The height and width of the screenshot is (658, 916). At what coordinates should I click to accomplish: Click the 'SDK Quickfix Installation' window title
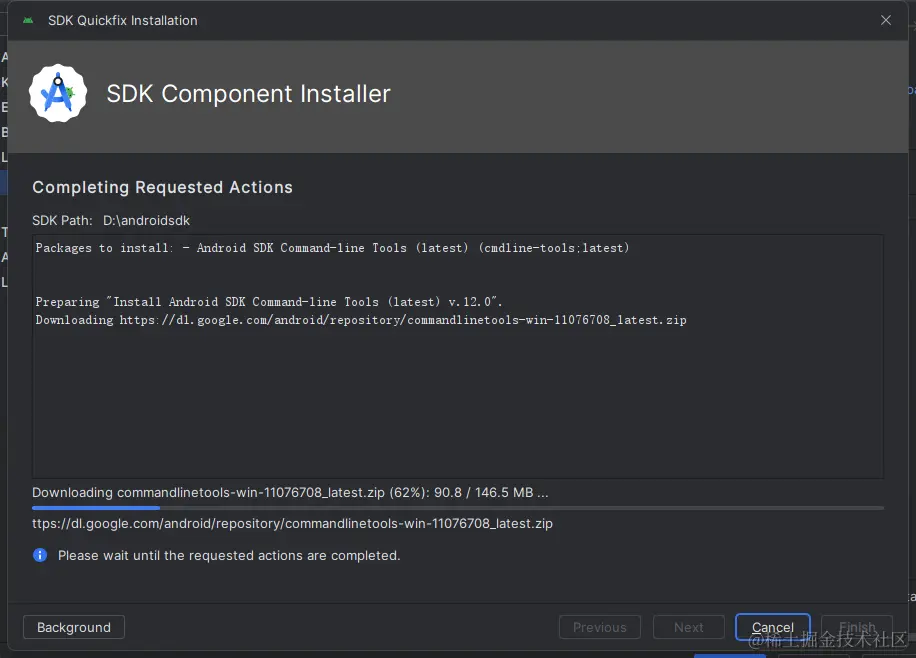coord(123,20)
